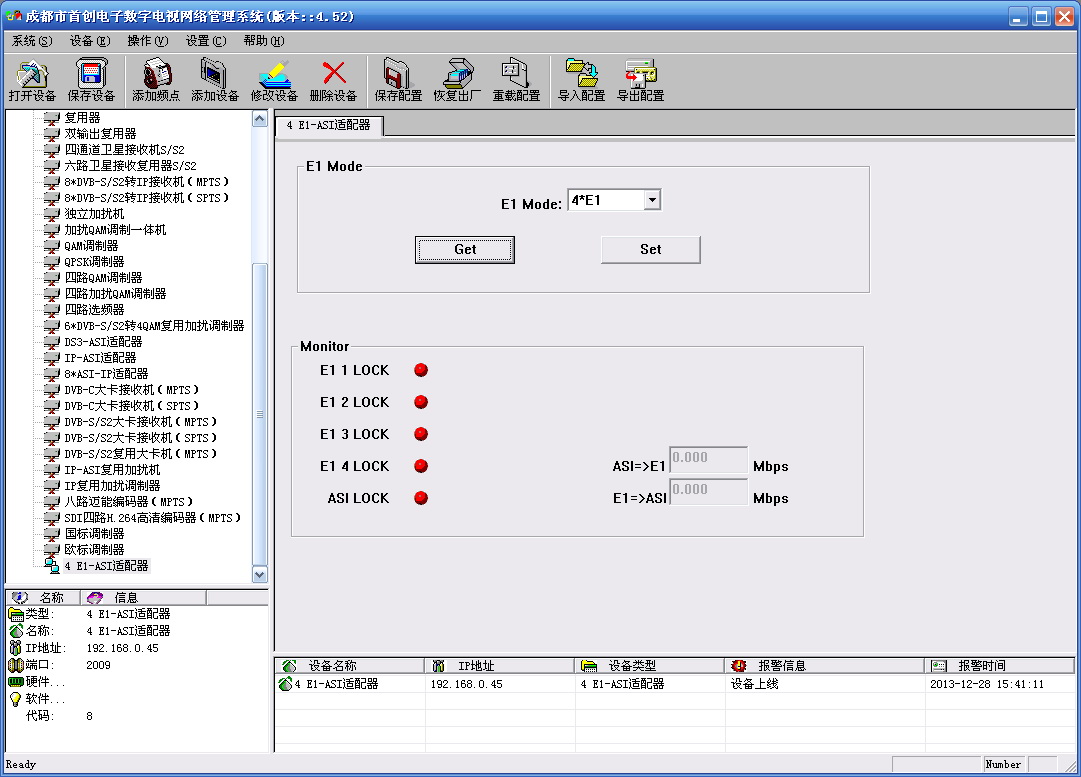Viewport: 1081px width, 777px height.
Task: Select QPSK调制器 in the device tree
Action: pyautogui.click(x=94, y=262)
